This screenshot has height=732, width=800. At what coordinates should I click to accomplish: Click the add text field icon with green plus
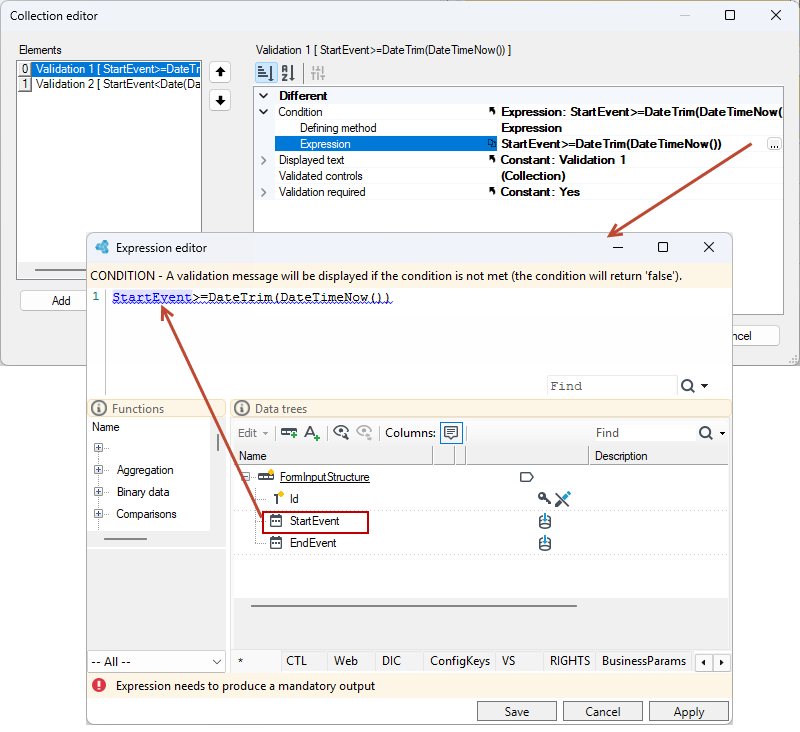(x=312, y=433)
